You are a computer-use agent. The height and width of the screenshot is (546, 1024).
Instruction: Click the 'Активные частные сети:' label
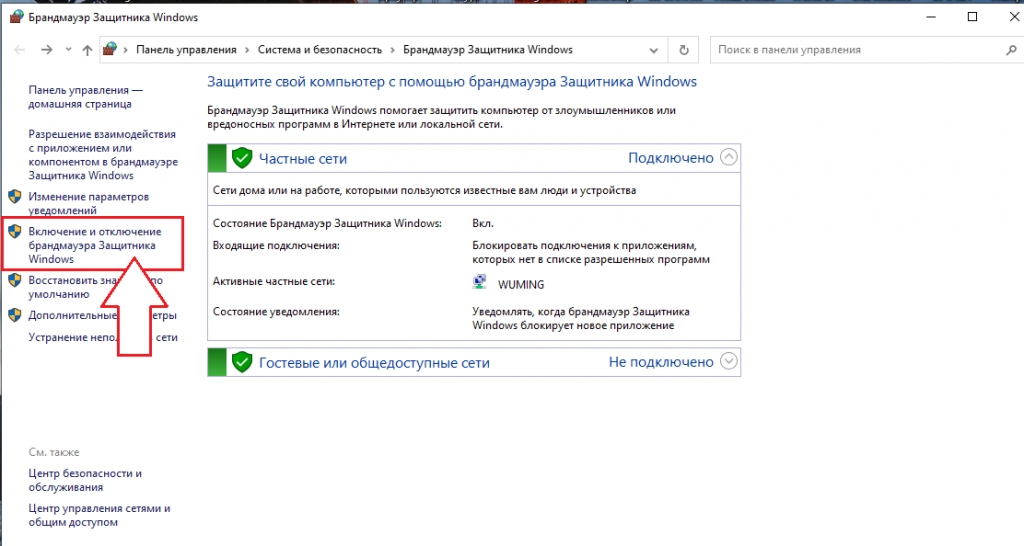(274, 281)
